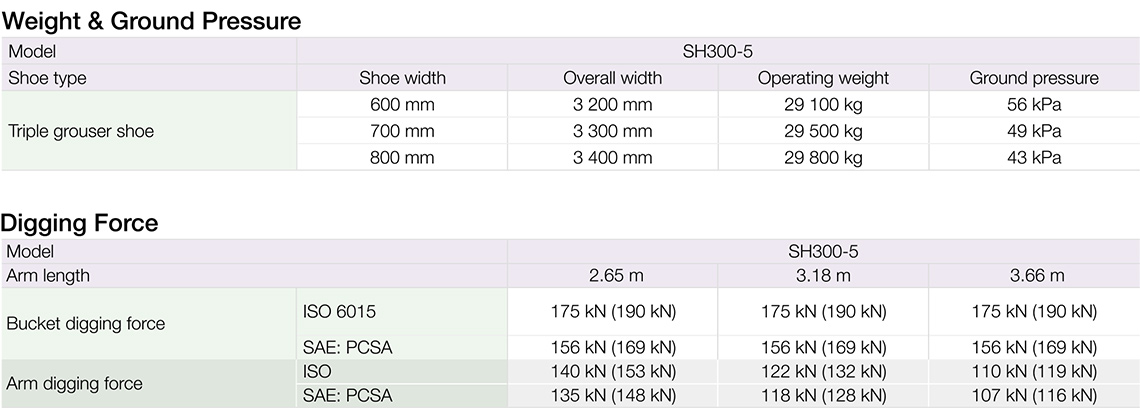Image resolution: width=1140 pixels, height=408 pixels.
Task: Select the 29 800 kg operating weight cell
Action: coord(823,157)
